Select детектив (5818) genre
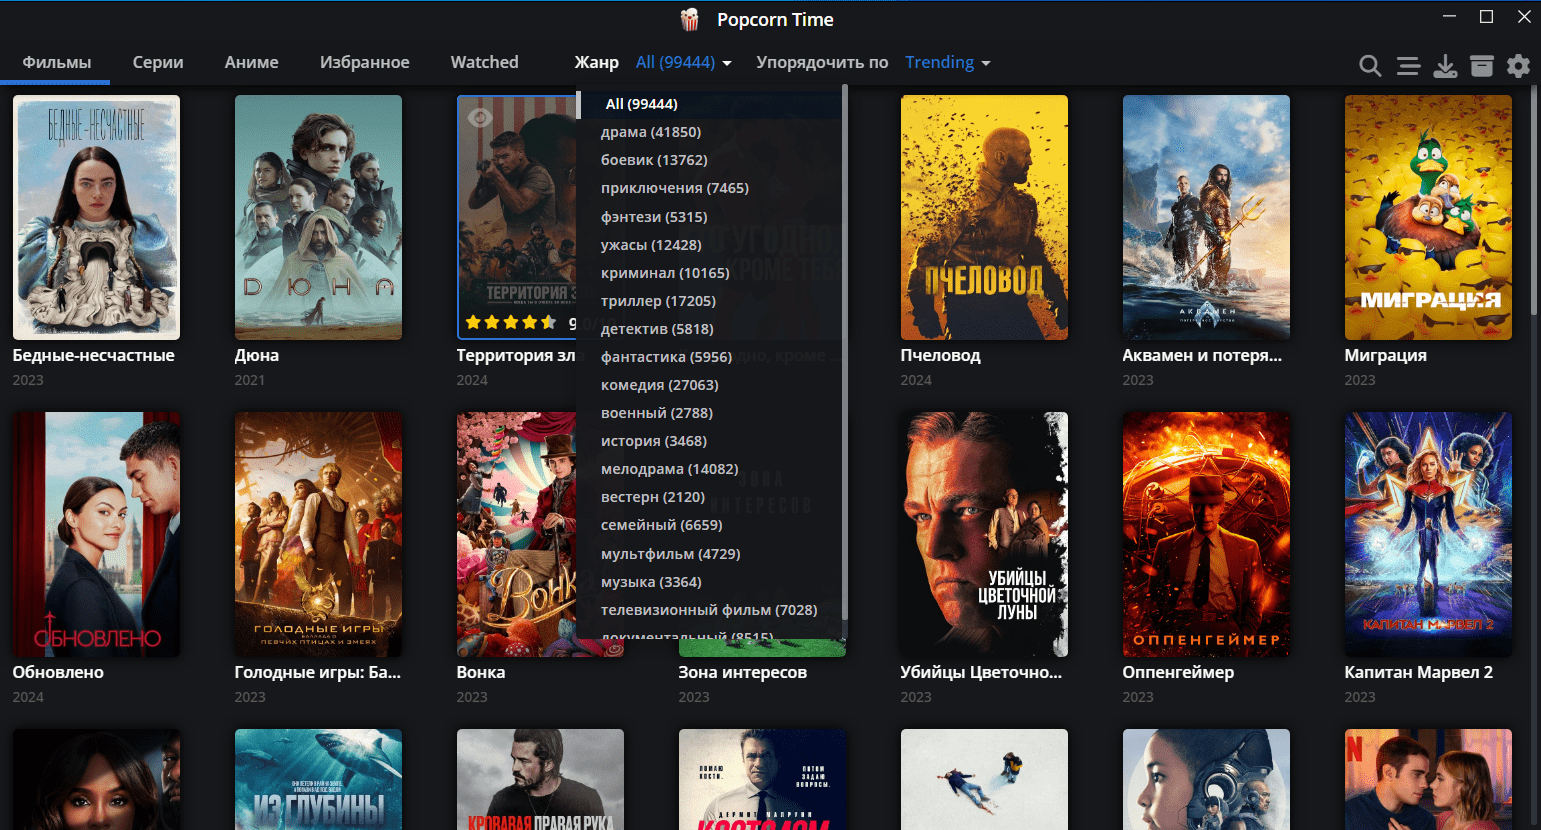This screenshot has height=830, width=1541. tap(711, 329)
